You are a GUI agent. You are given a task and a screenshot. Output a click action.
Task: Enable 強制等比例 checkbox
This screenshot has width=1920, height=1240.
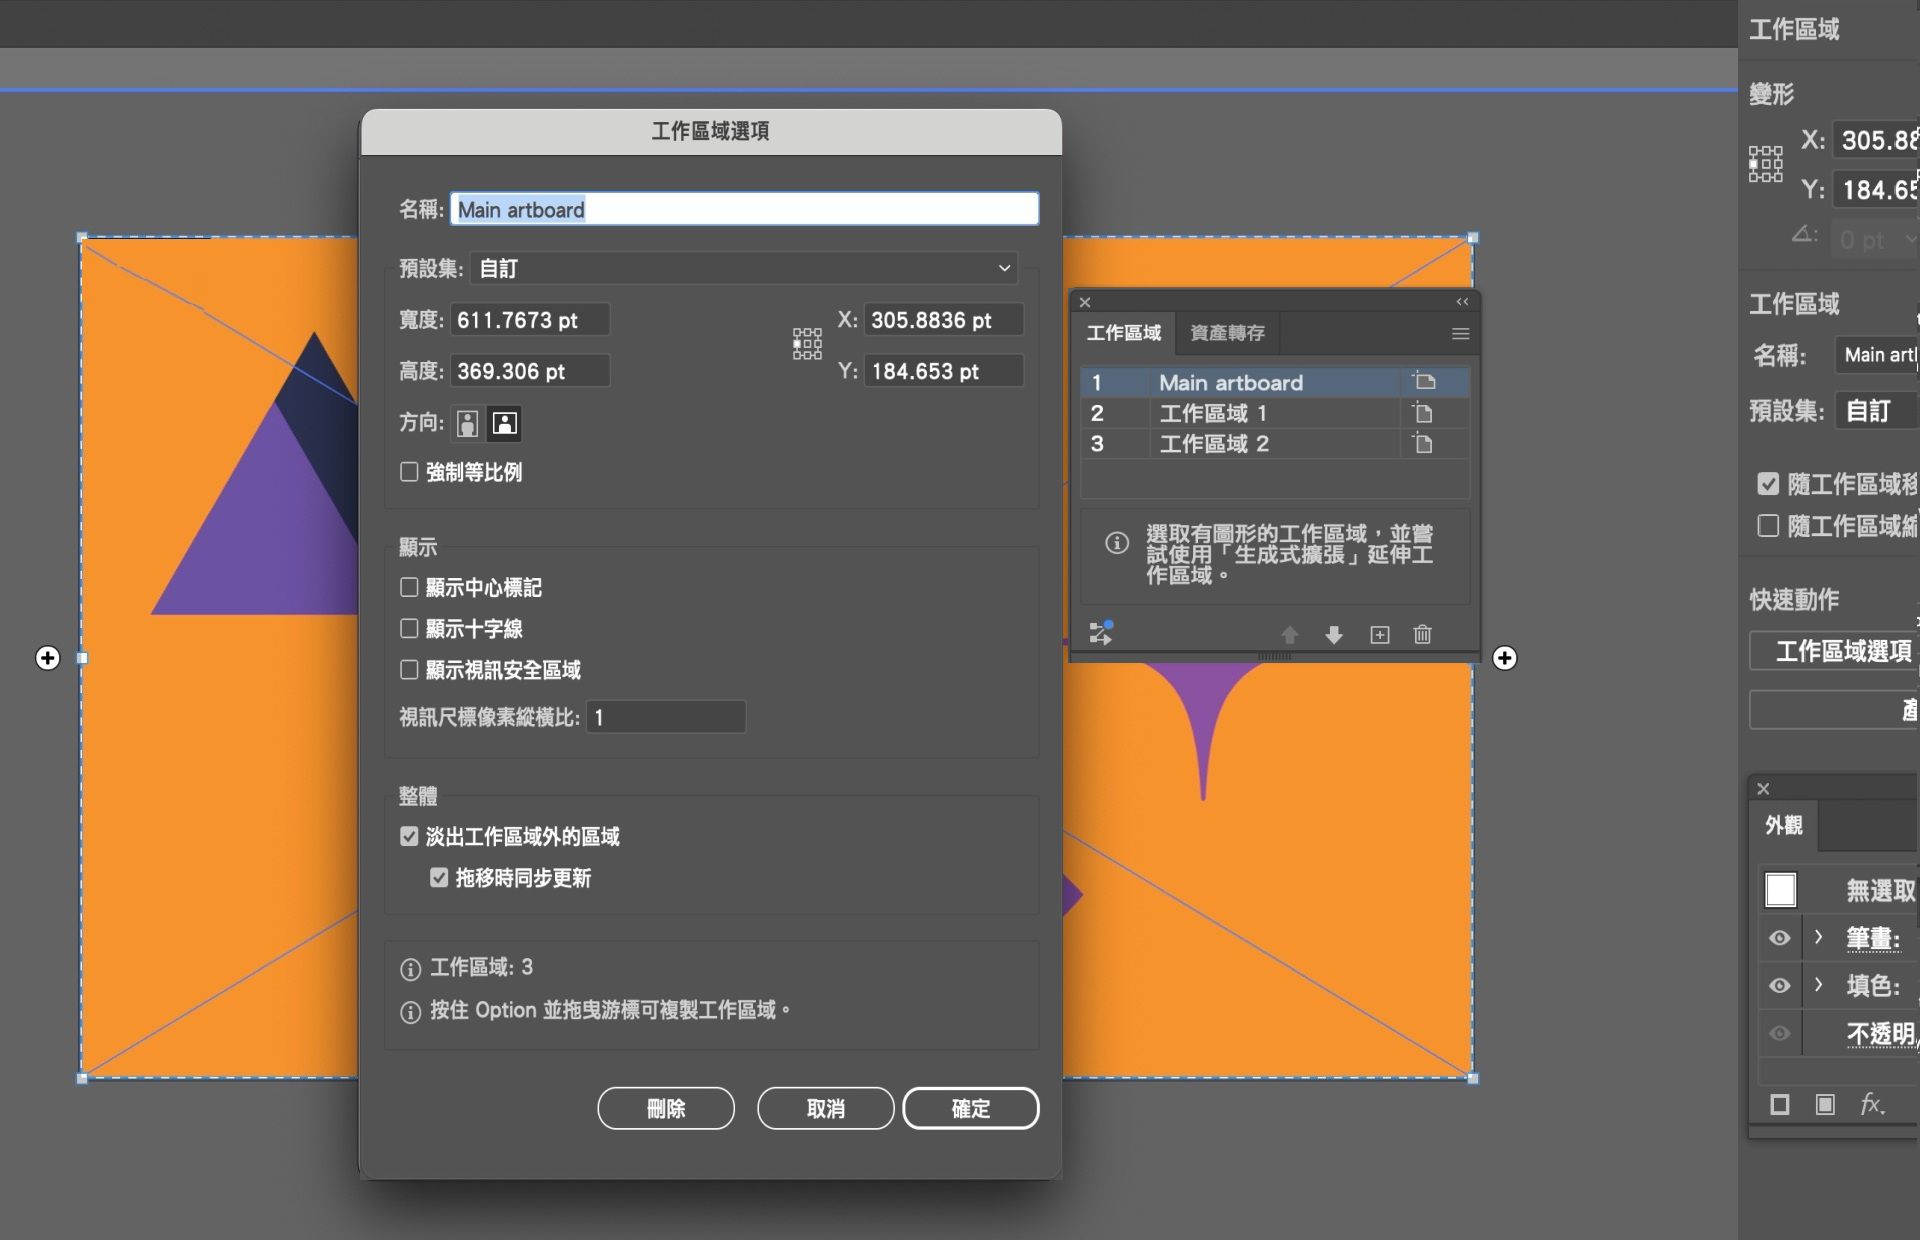pyautogui.click(x=409, y=472)
